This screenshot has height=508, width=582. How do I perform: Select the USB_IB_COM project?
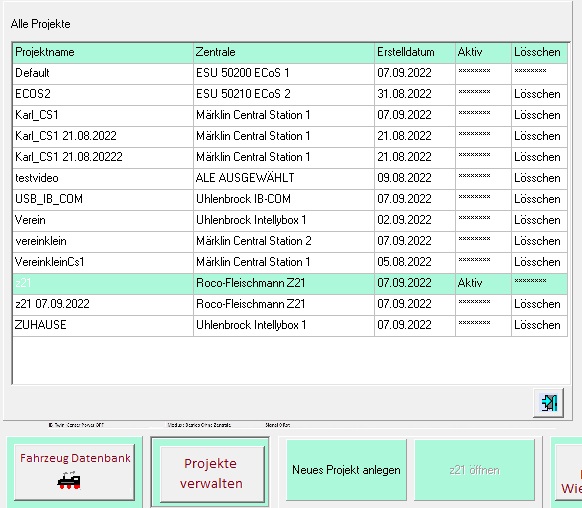coord(103,199)
